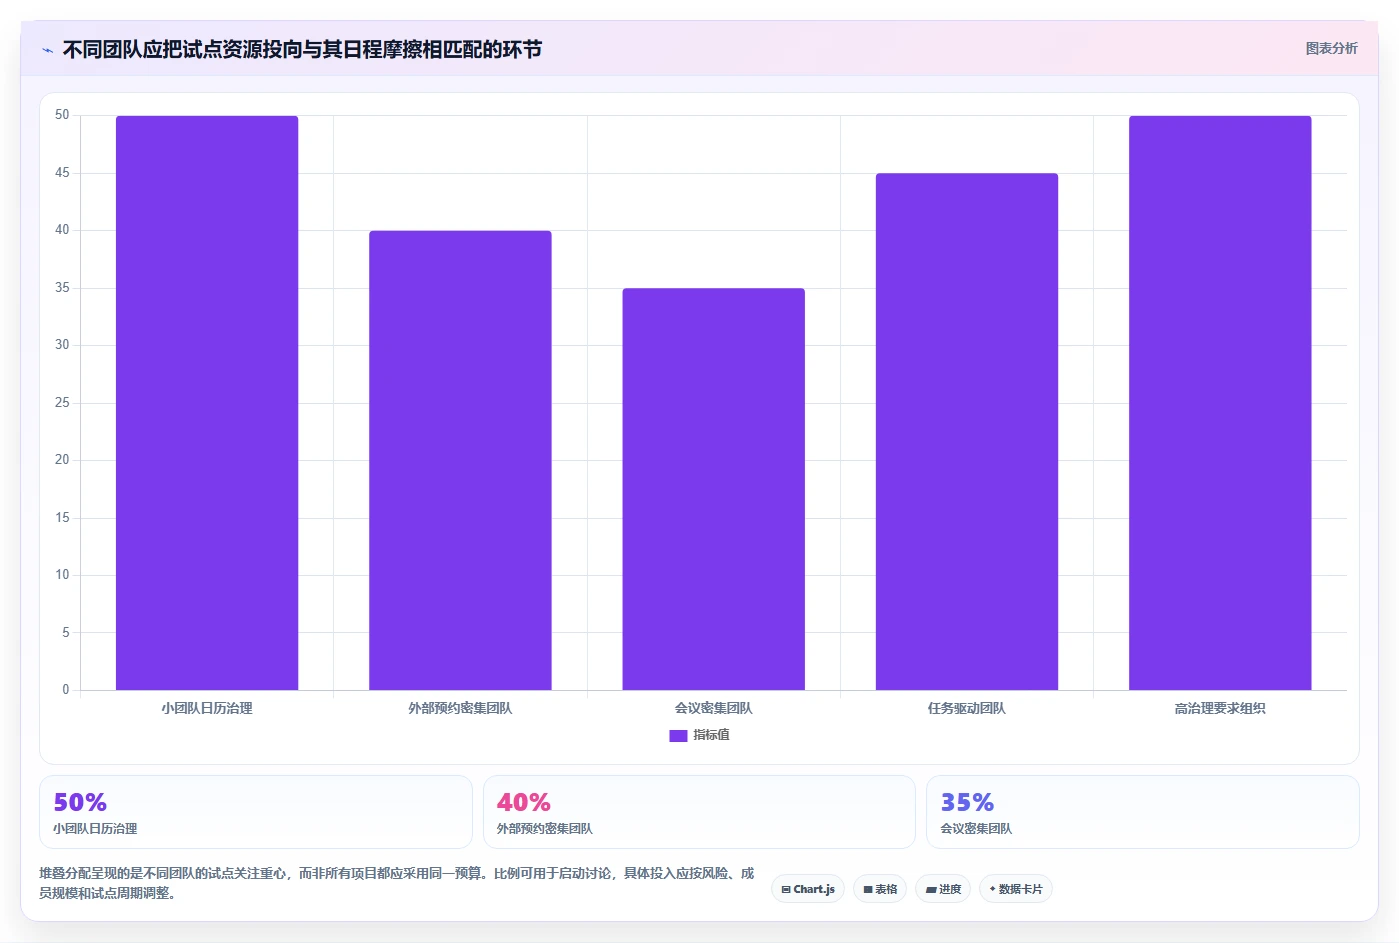1399x943 pixels.
Task: Click the header icon beside the chart title
Action: coord(47,50)
